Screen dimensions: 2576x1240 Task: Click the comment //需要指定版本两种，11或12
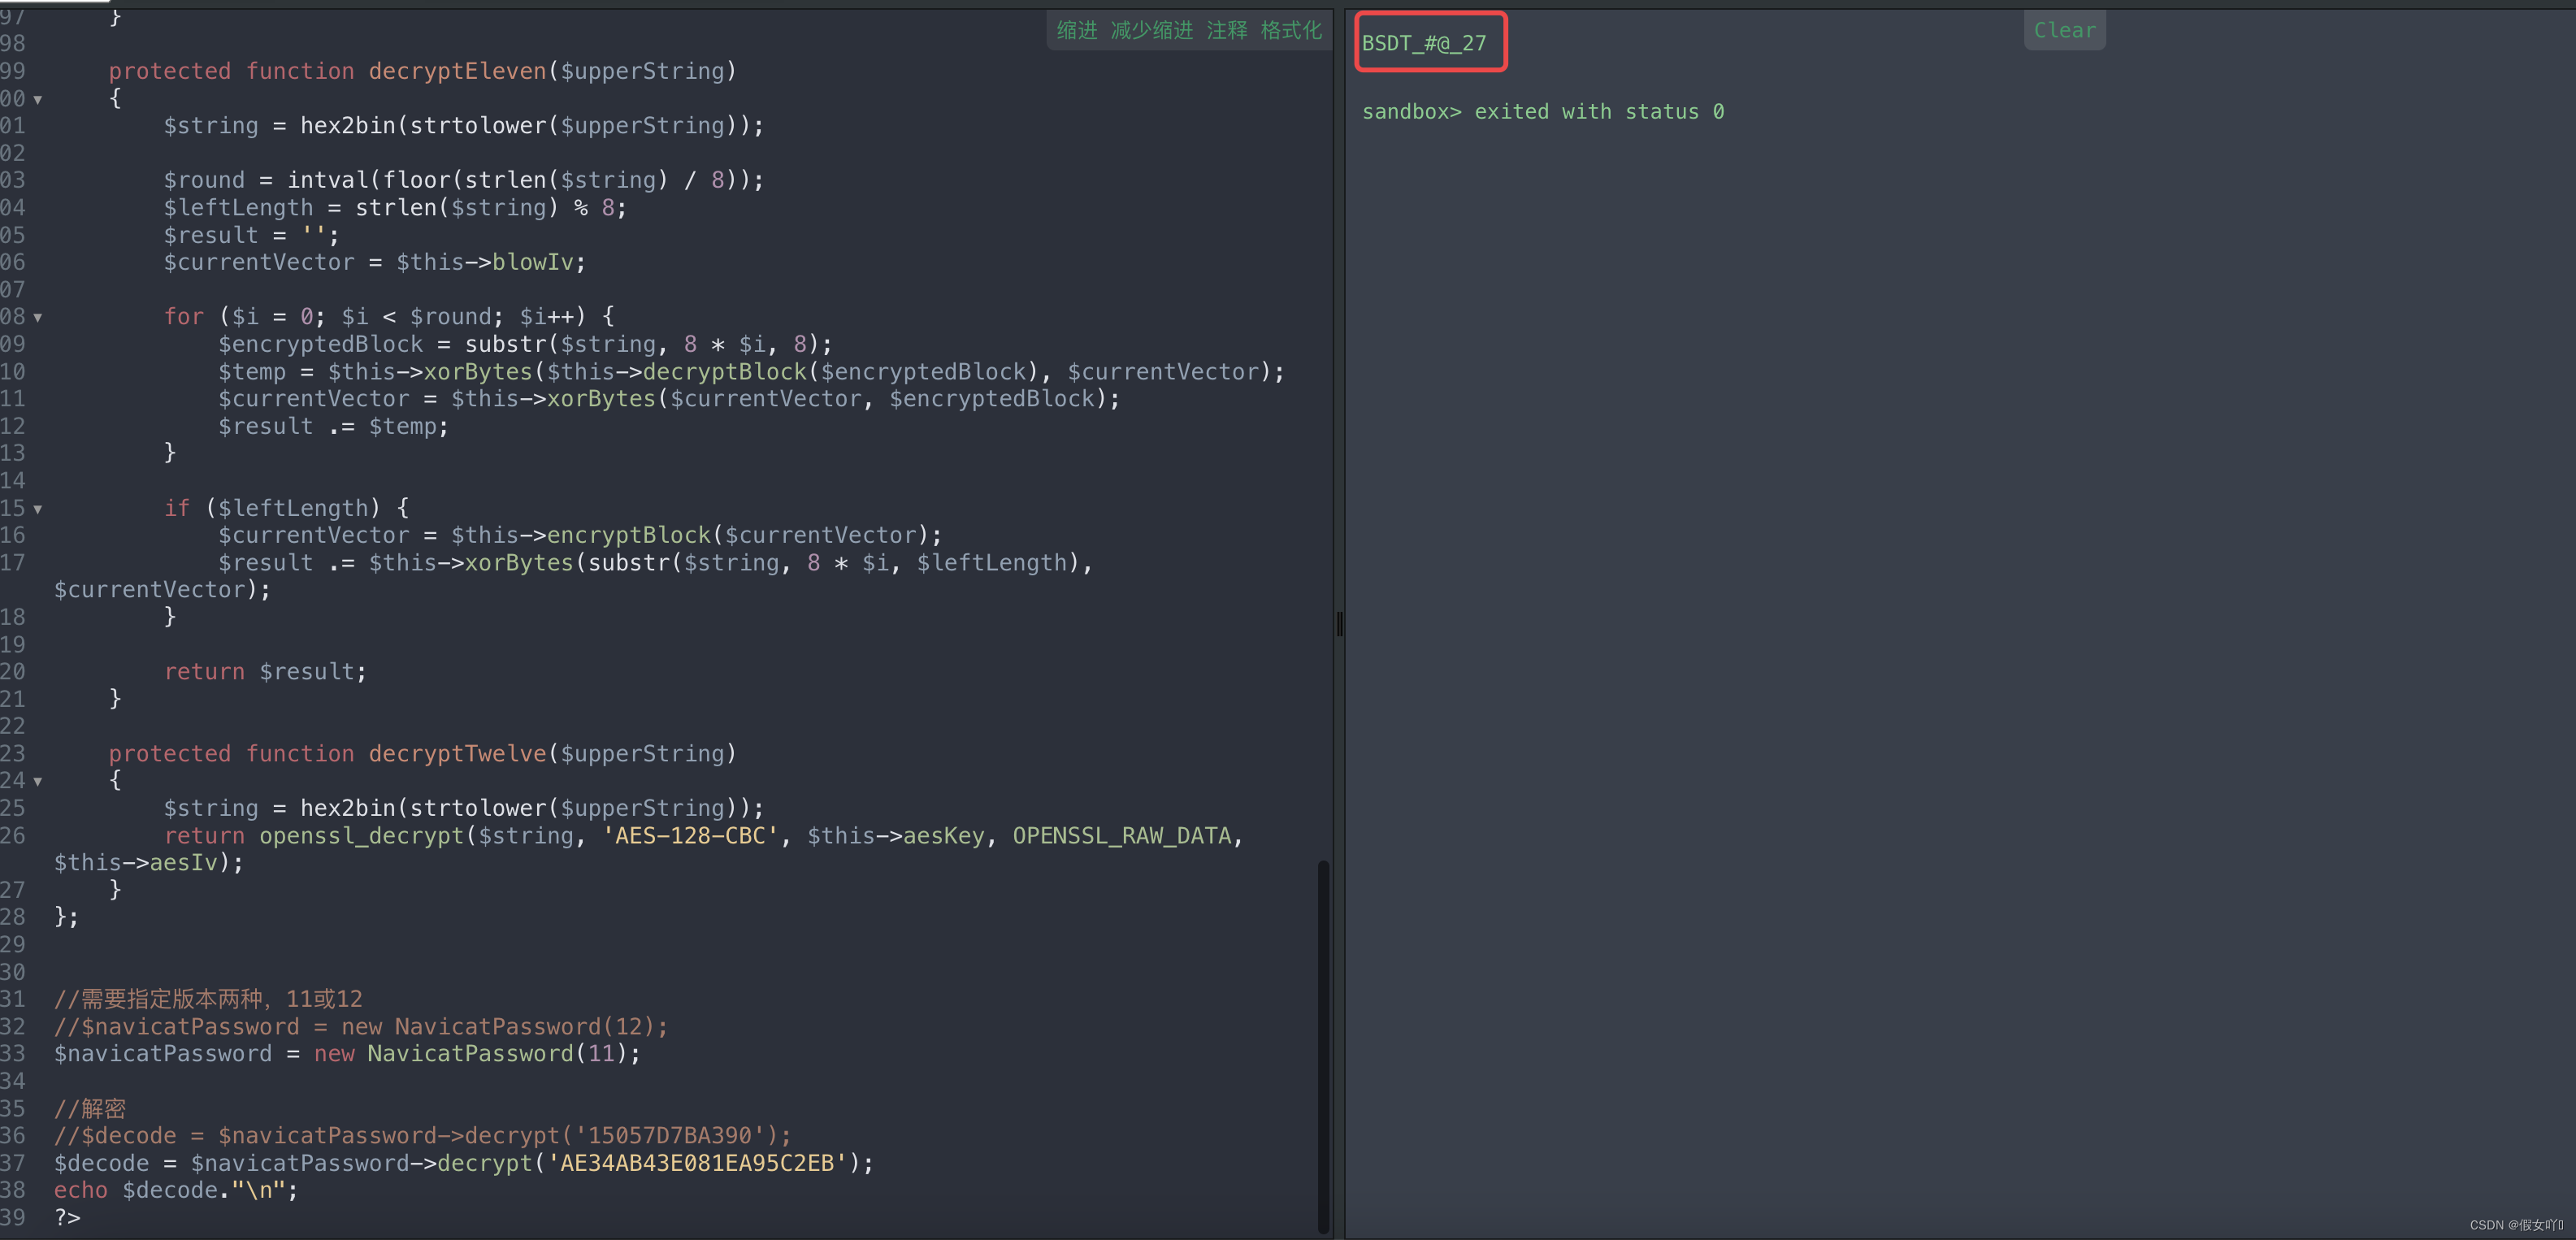pyautogui.click(x=208, y=999)
